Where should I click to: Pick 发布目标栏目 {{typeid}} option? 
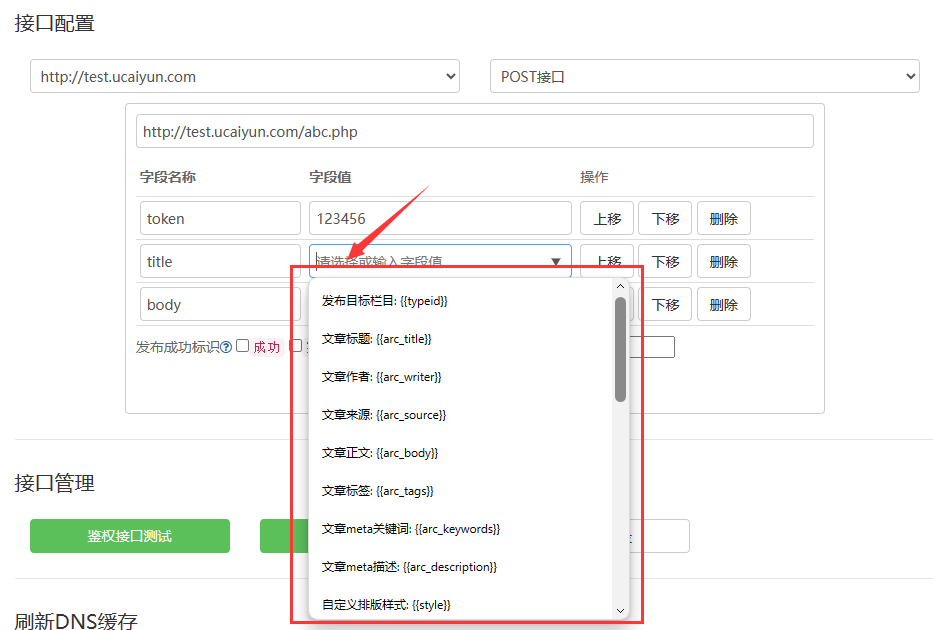coord(385,301)
